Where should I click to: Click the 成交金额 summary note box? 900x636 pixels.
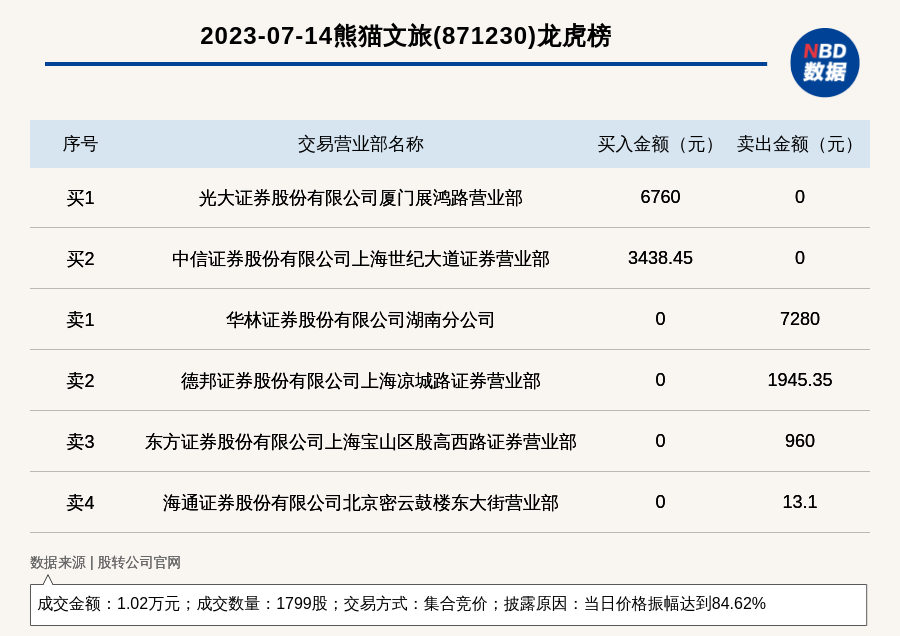tap(448, 604)
